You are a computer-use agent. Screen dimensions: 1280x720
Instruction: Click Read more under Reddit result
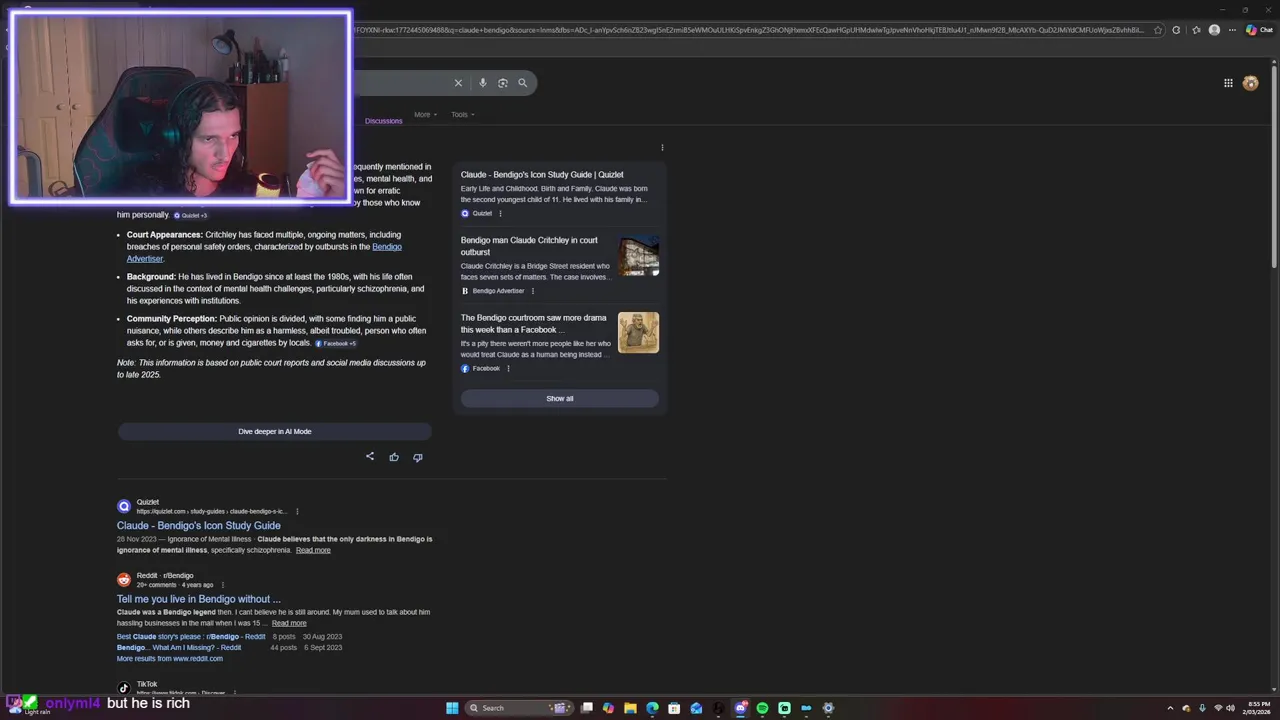289,623
